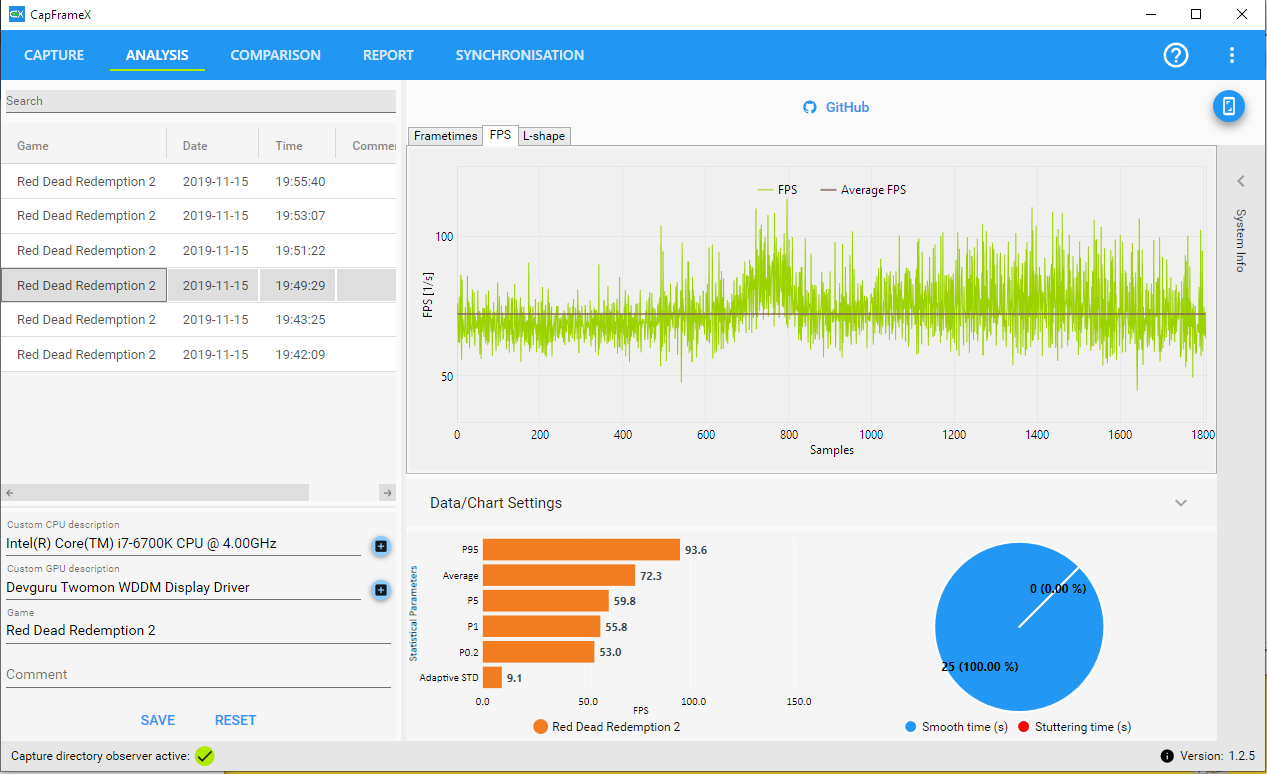Expand the System Info side panel
Viewport: 1267px width, 774px height.
tap(1240, 182)
